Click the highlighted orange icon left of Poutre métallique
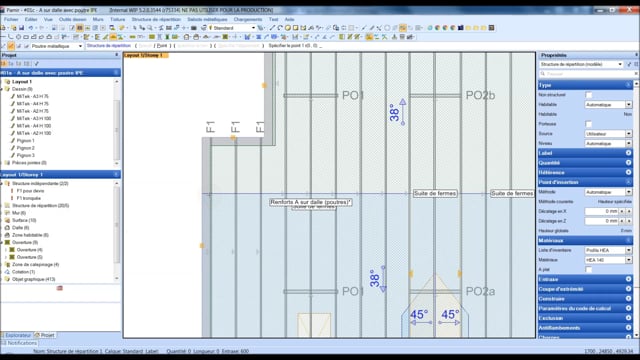This screenshot has height=360, width=640. [x=11, y=46]
